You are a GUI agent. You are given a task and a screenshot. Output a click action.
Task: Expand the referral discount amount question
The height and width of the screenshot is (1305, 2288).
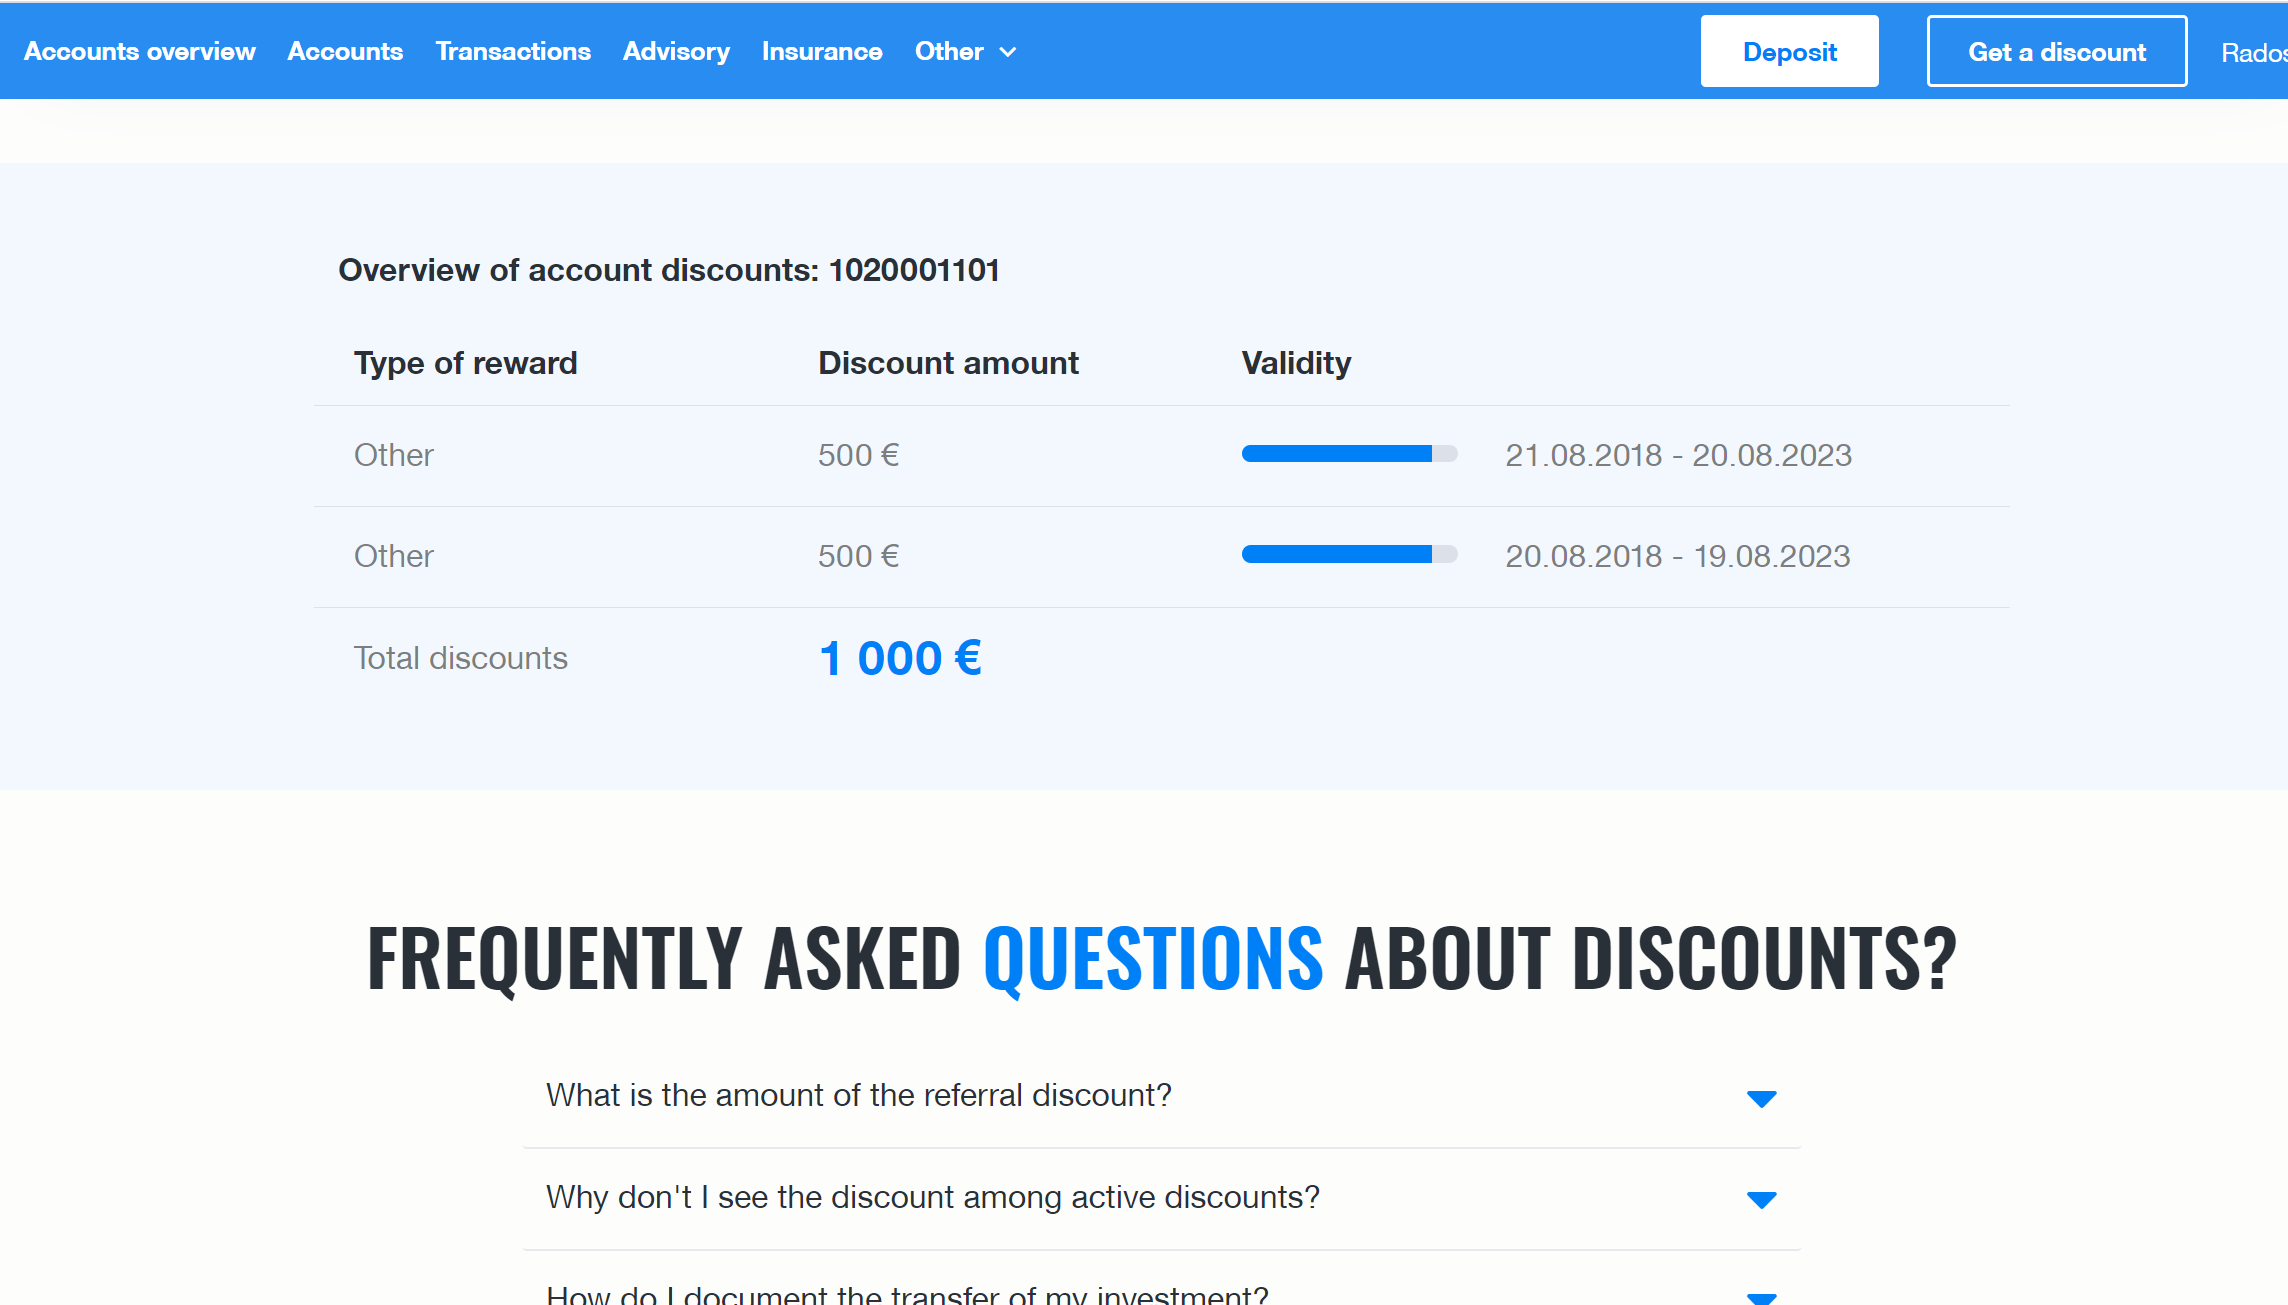pos(858,1095)
